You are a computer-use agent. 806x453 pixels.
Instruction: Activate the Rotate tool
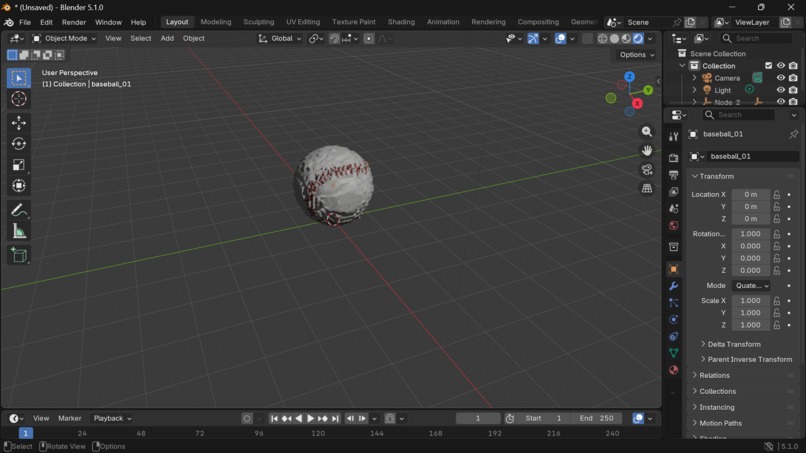(19, 144)
